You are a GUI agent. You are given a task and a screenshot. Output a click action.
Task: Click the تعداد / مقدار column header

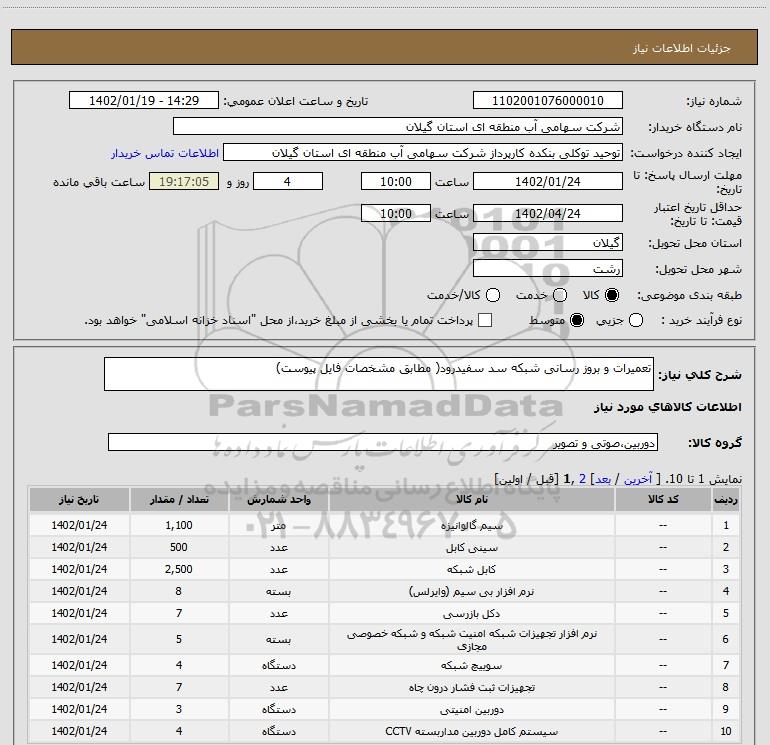[179, 500]
